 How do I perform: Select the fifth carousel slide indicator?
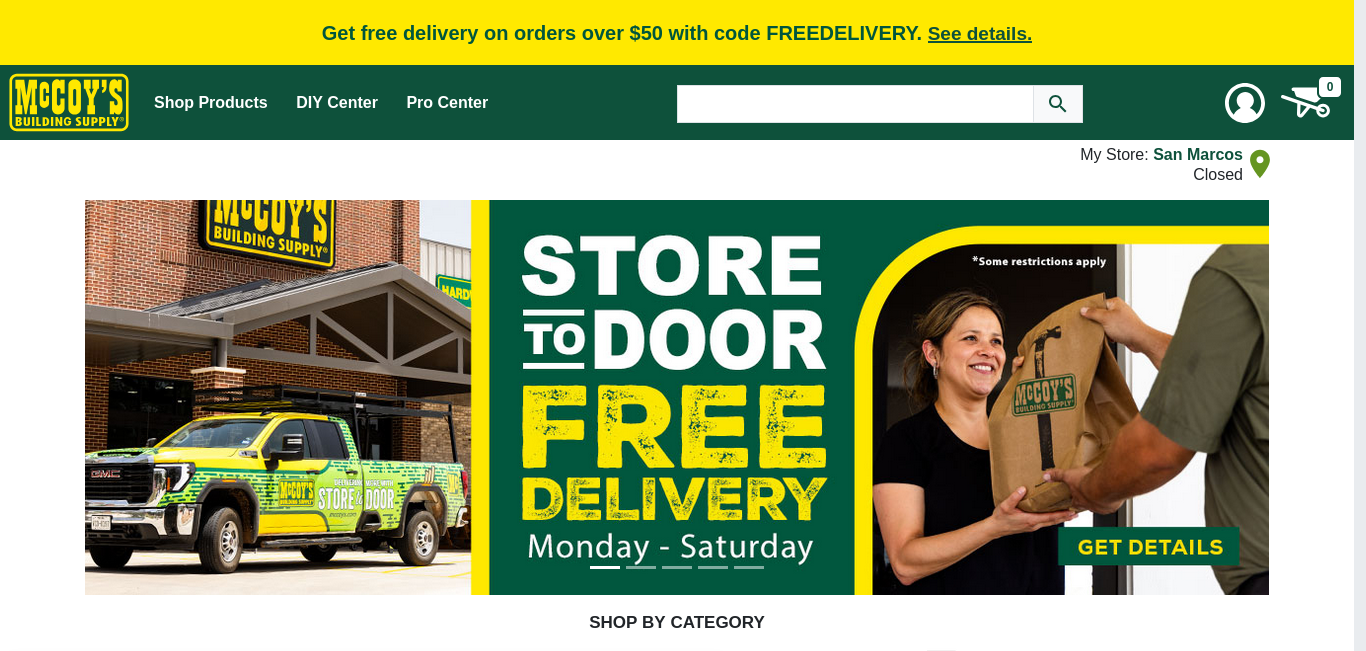[x=749, y=567]
